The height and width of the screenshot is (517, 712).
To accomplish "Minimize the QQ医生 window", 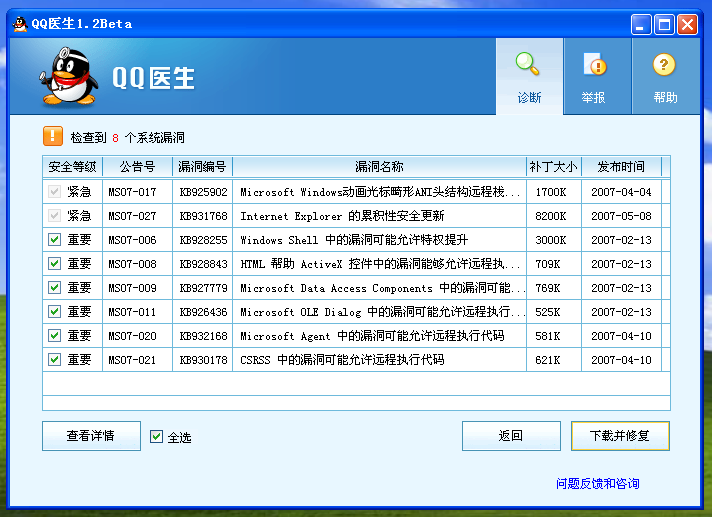I will (x=641, y=25).
